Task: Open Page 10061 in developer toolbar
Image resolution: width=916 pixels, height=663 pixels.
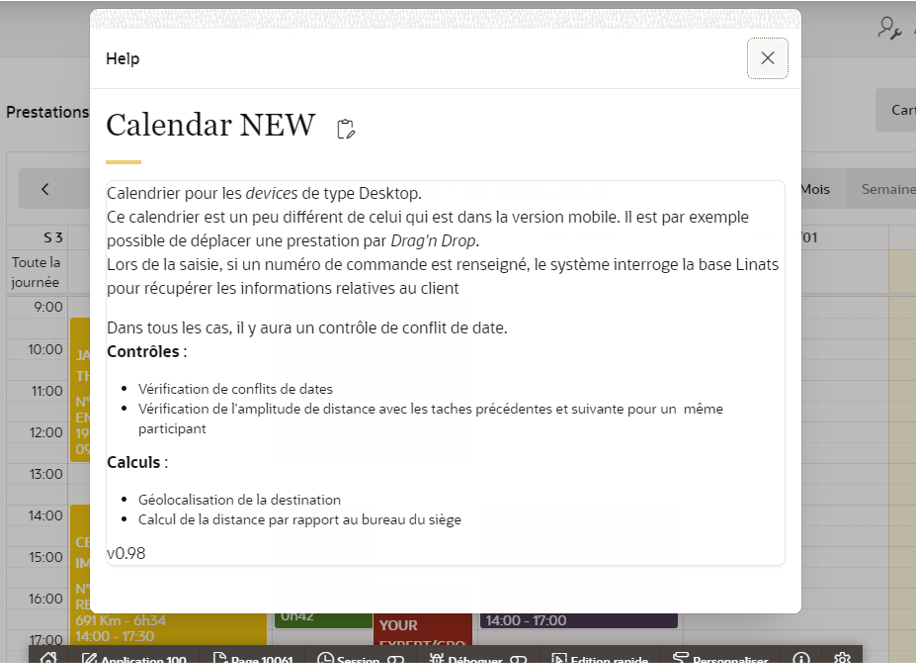Action: click(253, 658)
